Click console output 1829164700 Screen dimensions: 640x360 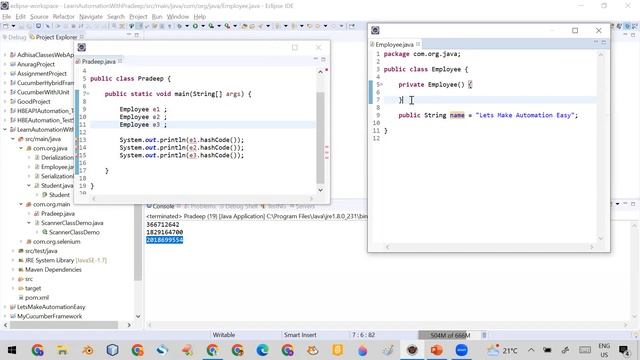[x=164, y=232]
